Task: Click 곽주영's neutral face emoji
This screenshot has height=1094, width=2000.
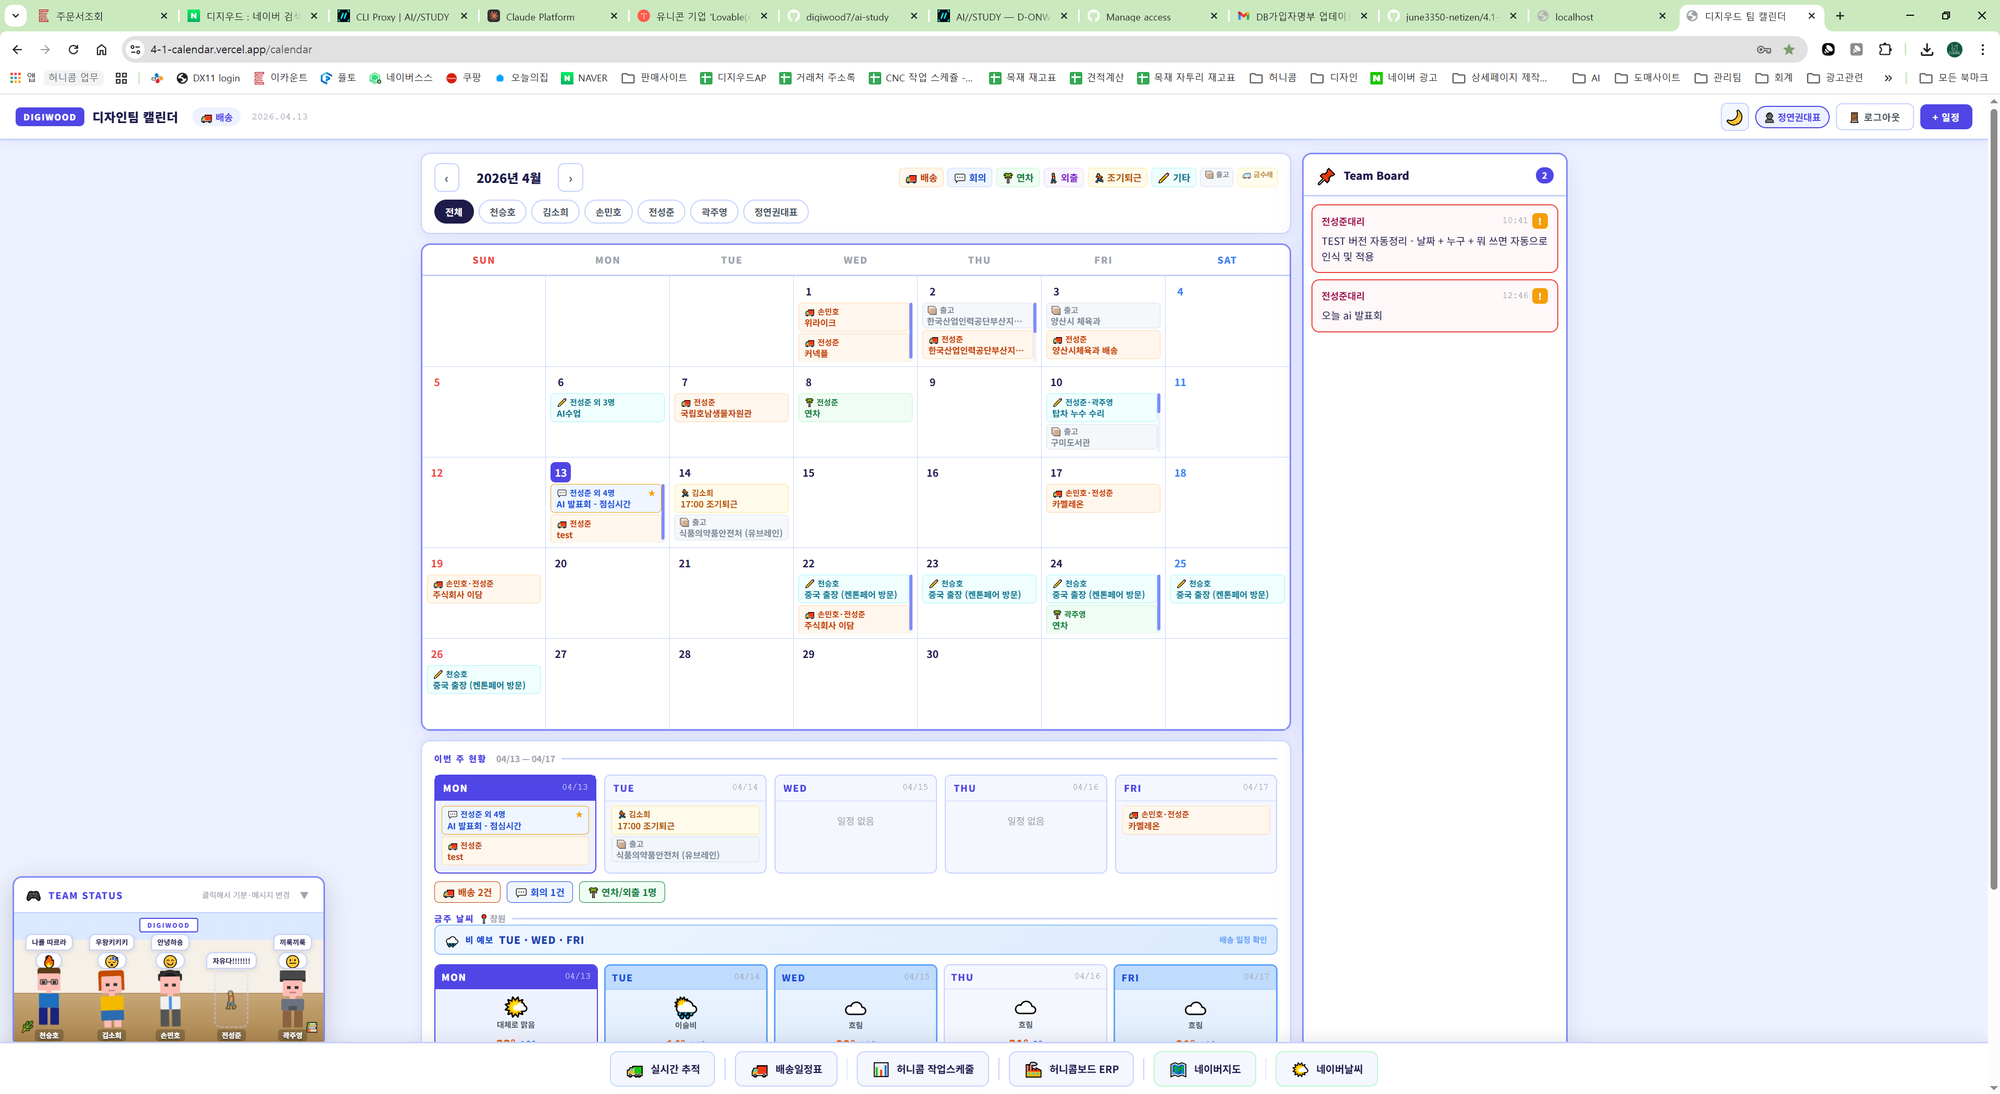Action: [x=292, y=962]
